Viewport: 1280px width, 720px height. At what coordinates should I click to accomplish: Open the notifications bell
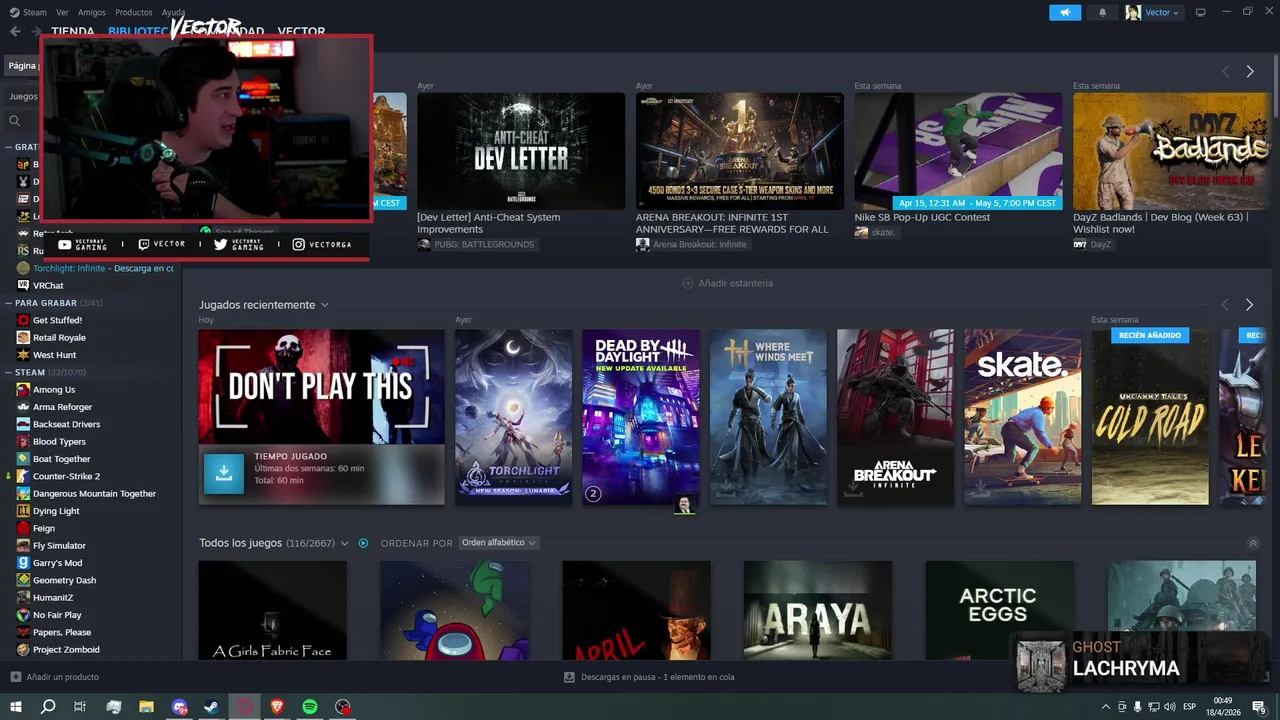point(1103,12)
